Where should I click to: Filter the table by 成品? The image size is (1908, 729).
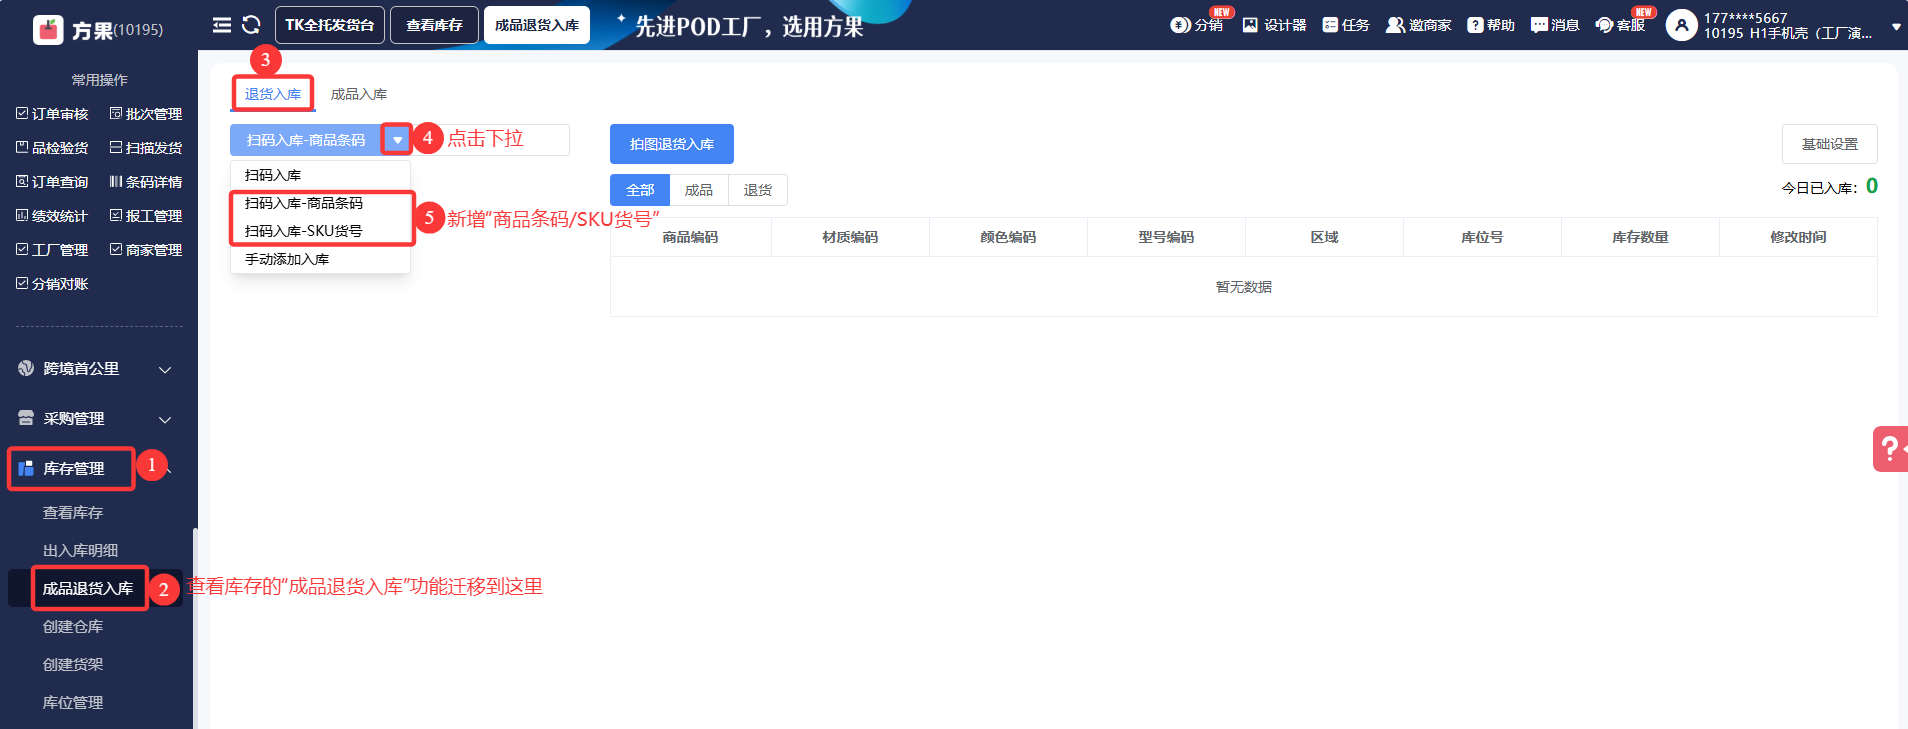tap(699, 190)
